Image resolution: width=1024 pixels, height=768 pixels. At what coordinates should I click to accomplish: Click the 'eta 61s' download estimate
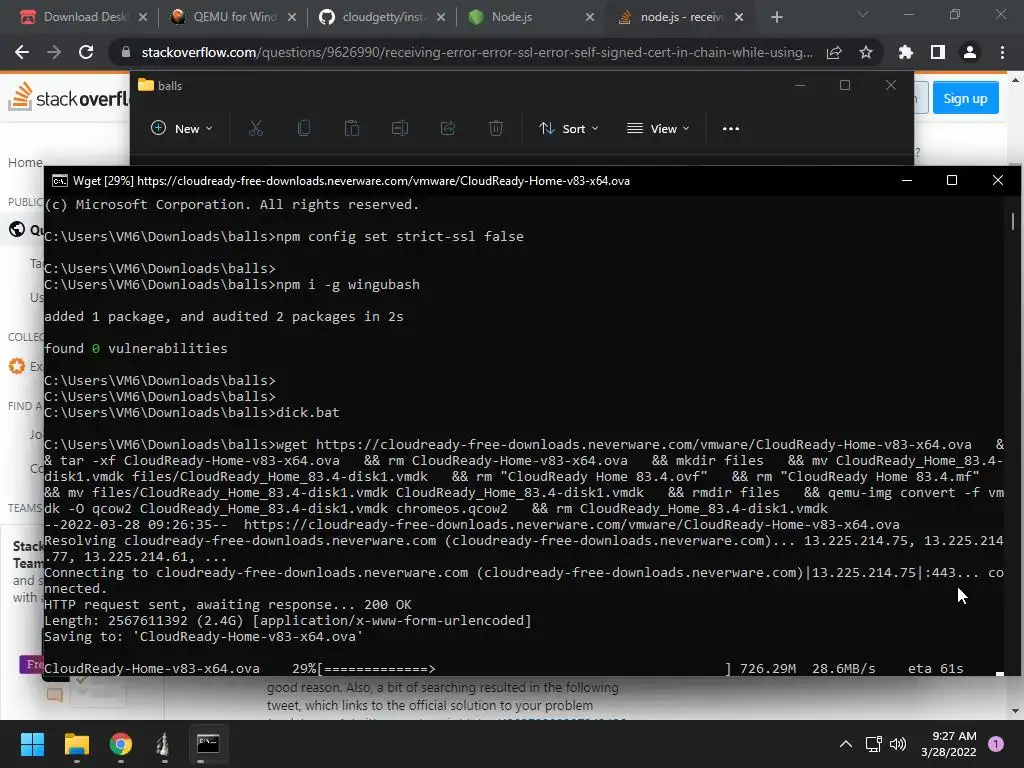tap(935, 669)
